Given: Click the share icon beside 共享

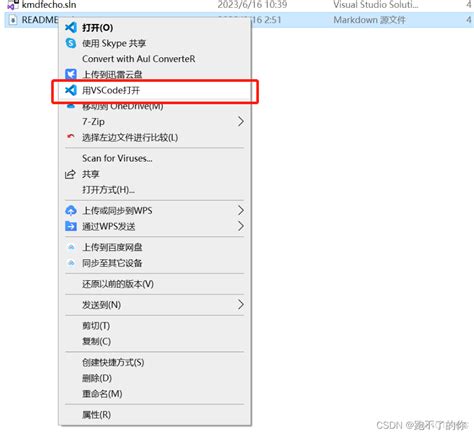Looking at the screenshot, I should tap(70, 174).
